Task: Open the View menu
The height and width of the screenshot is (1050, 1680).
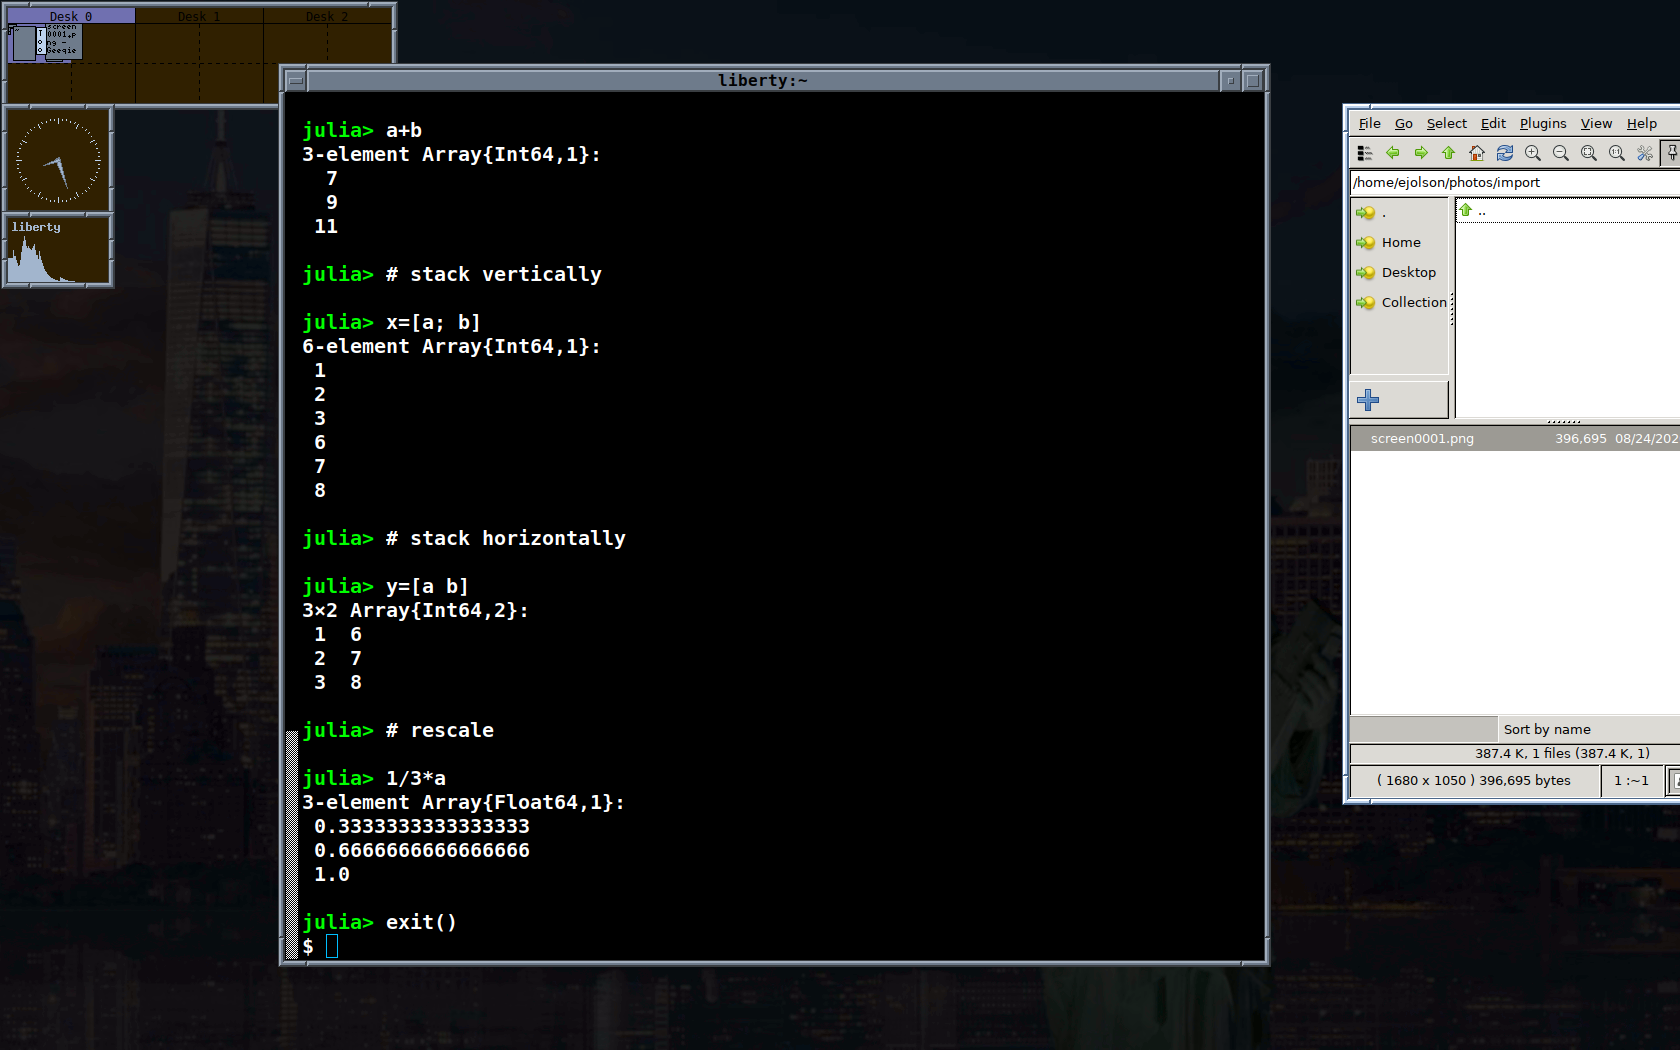Action: 1595,123
